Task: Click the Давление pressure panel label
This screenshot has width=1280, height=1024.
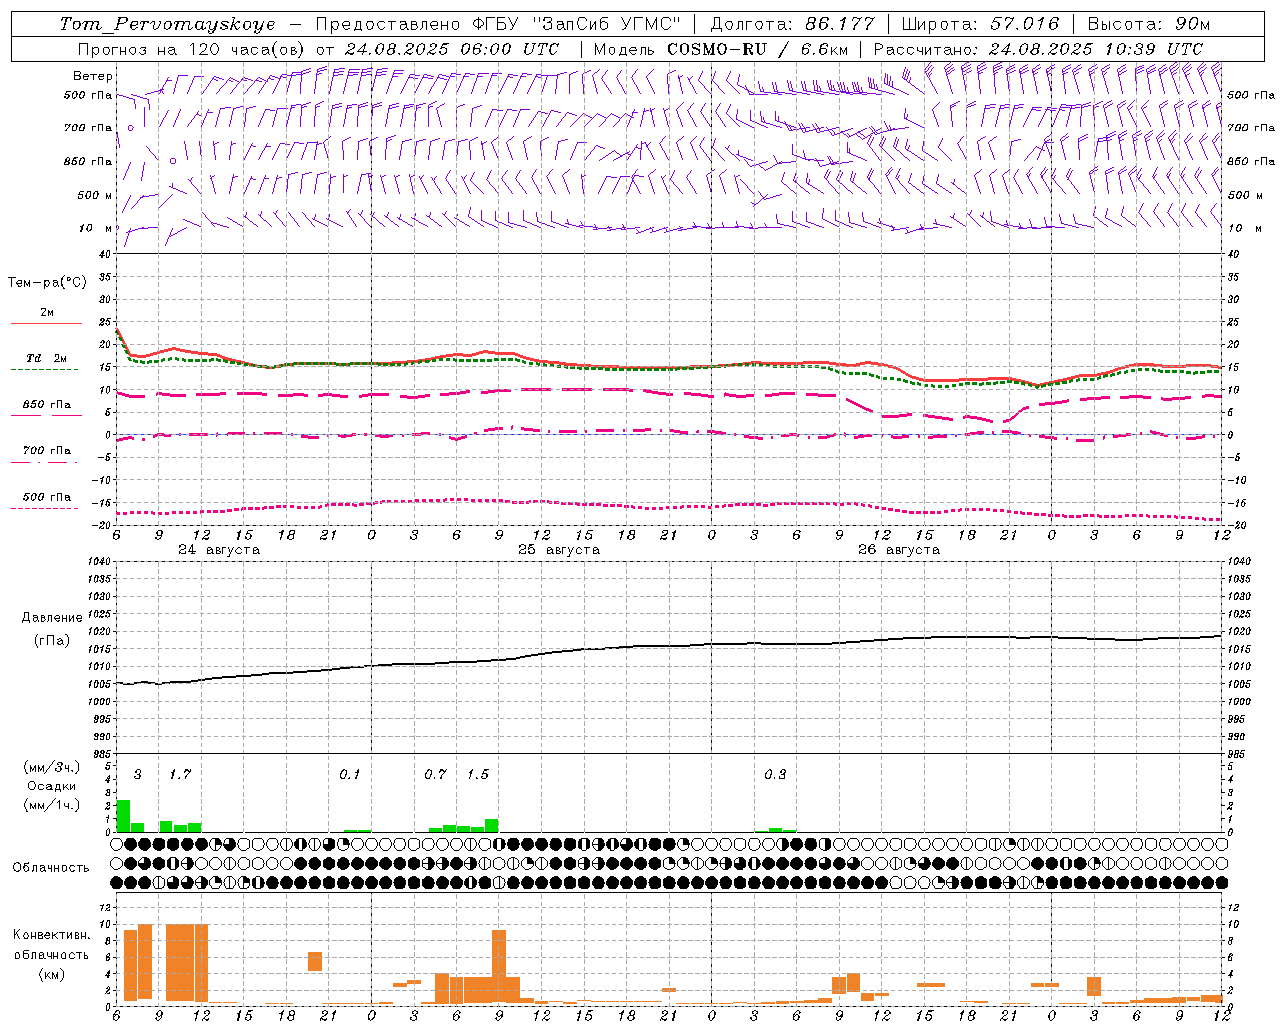Action: [52, 618]
